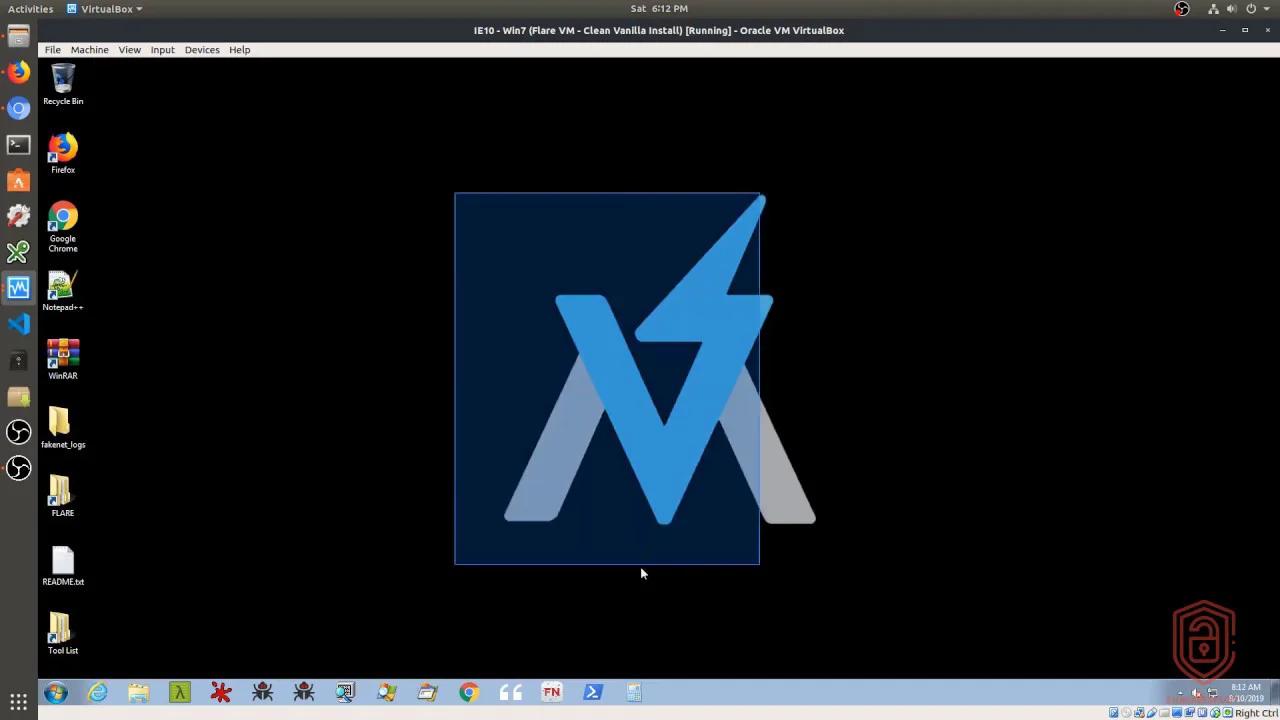Open the fakenet_logs folder
Screen dimensions: 1280x720
(62, 425)
